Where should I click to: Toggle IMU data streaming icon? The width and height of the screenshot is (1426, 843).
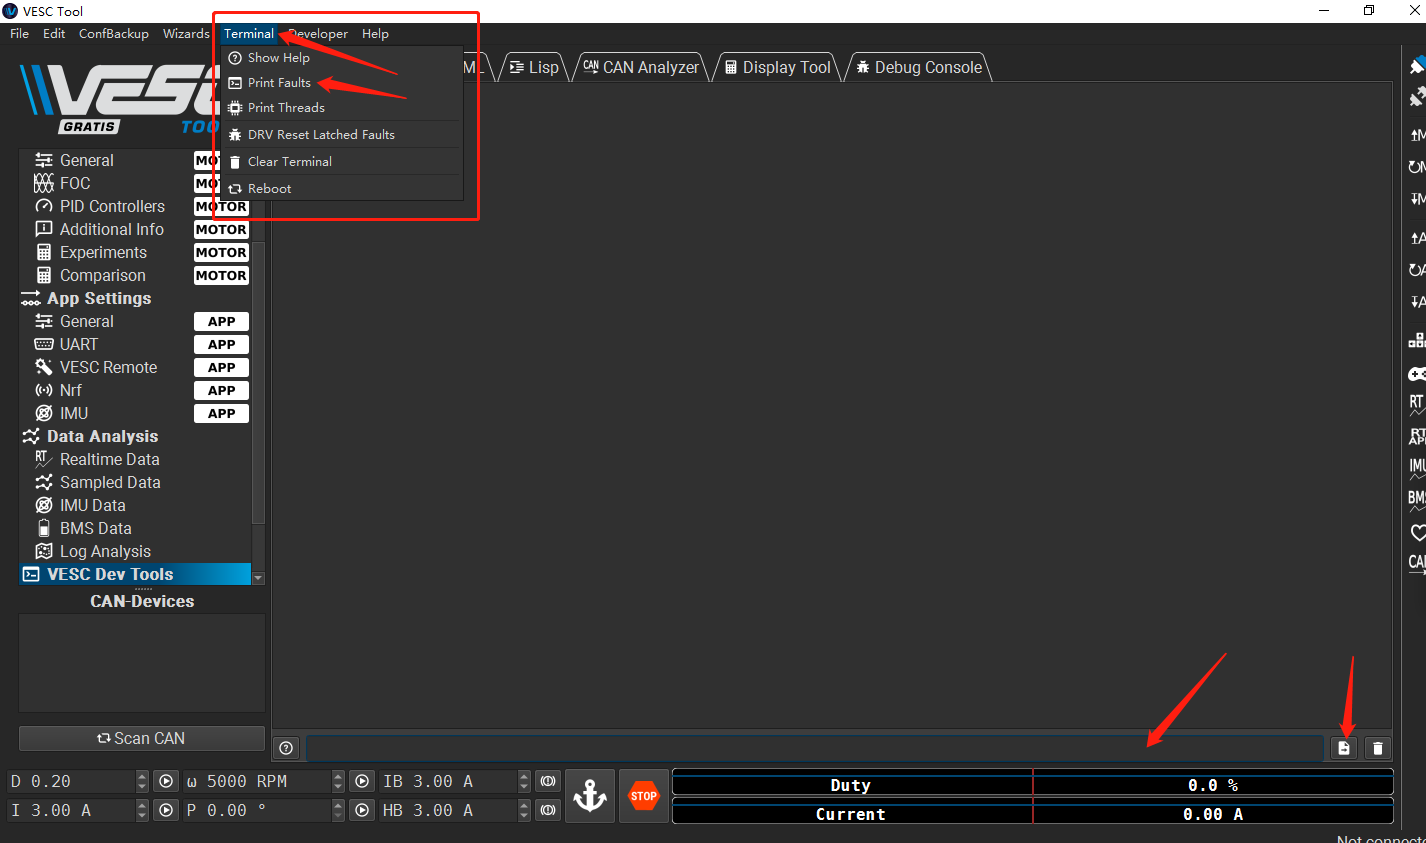tap(1417, 468)
